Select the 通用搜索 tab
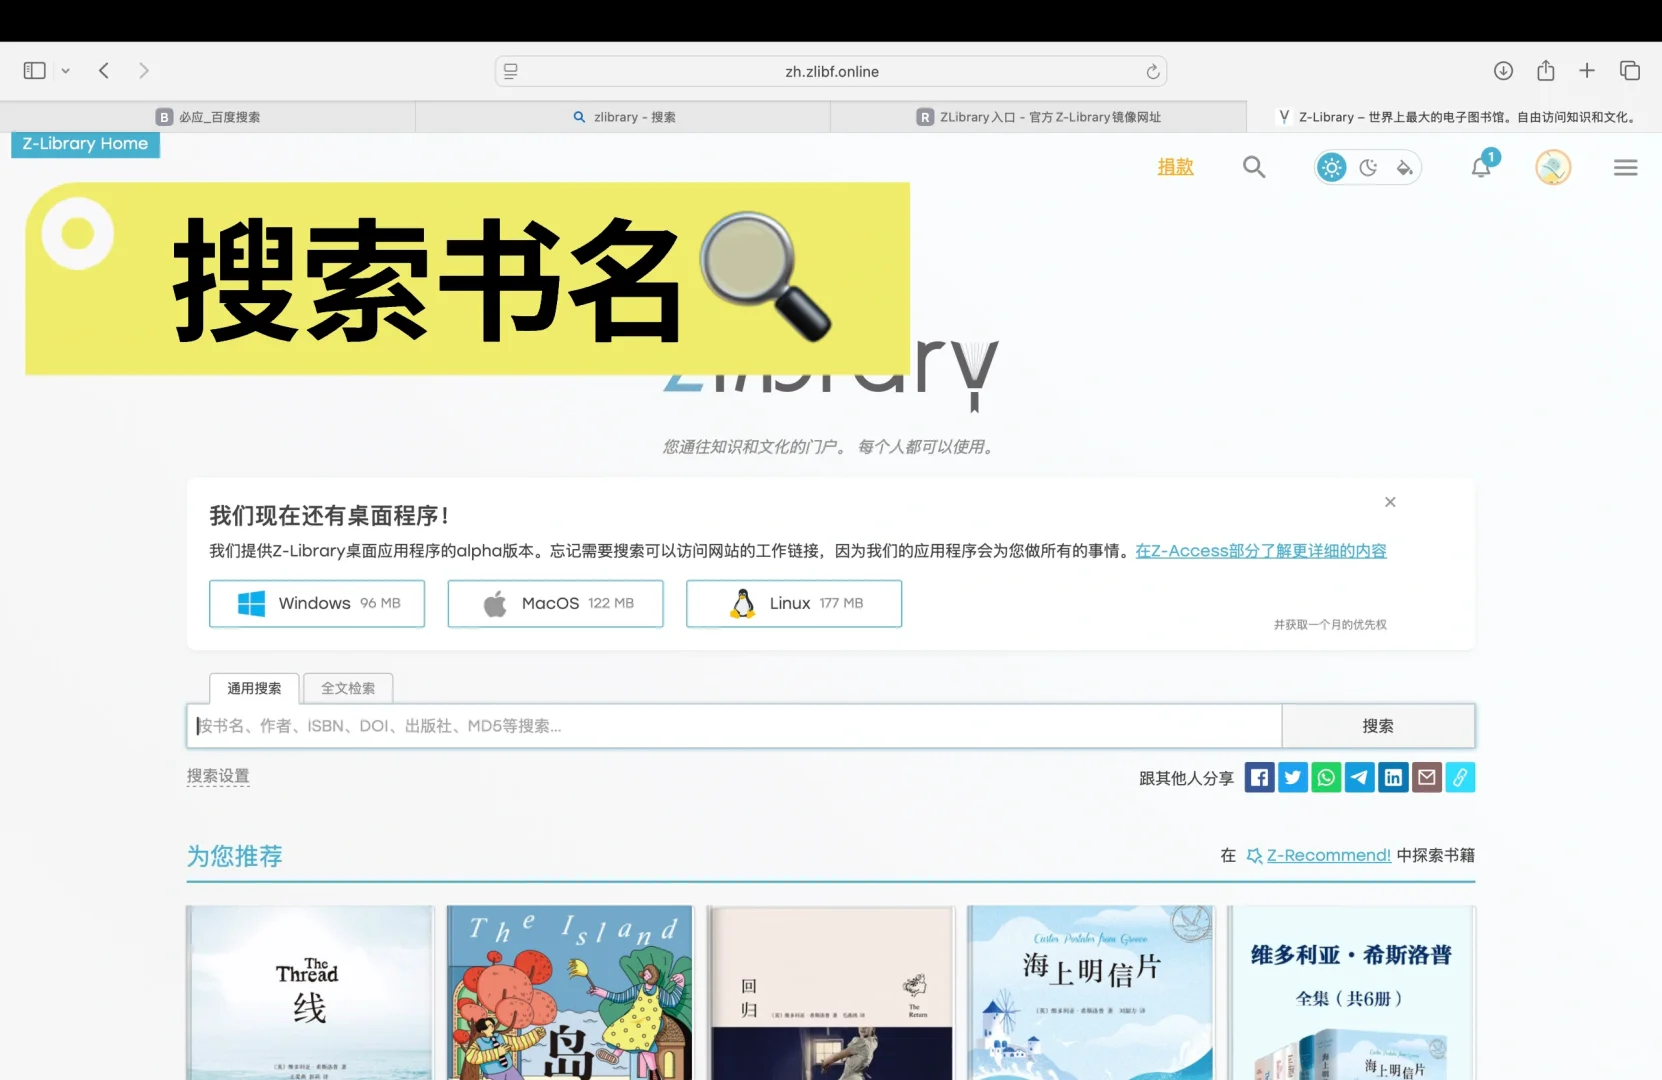The image size is (1662, 1080). click(x=254, y=688)
